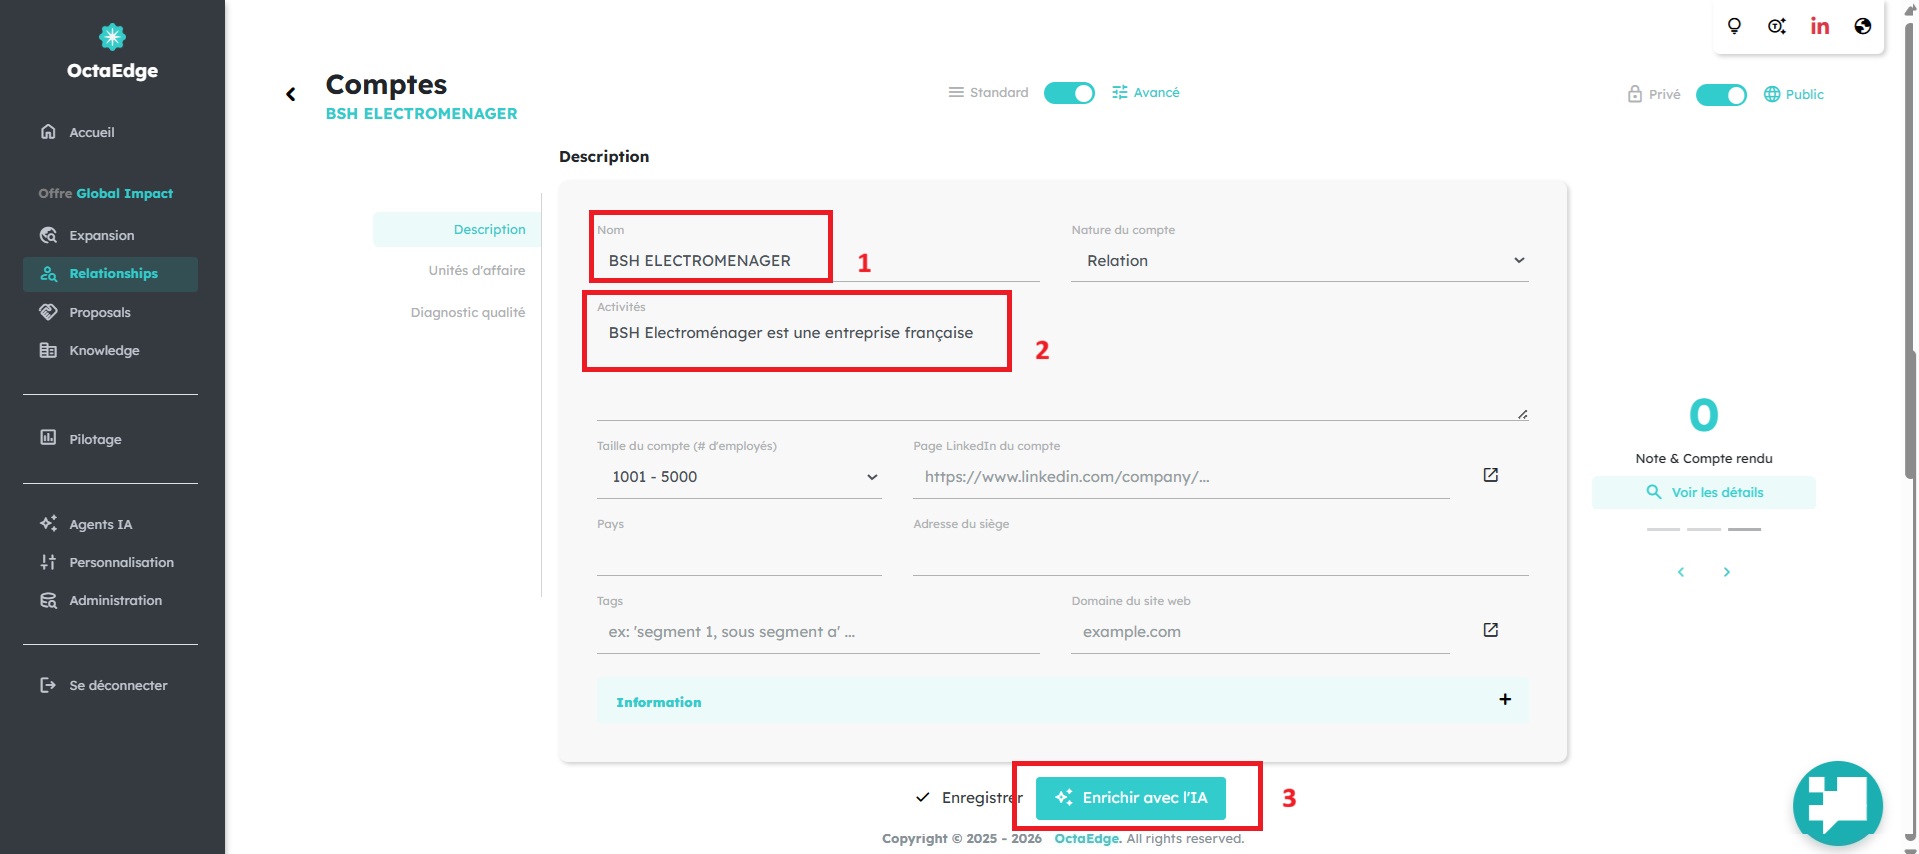Select Unités d'affaire tab

click(x=477, y=270)
